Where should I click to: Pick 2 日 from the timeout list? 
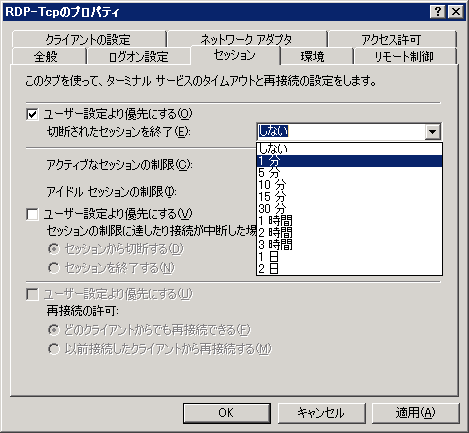pos(349,269)
